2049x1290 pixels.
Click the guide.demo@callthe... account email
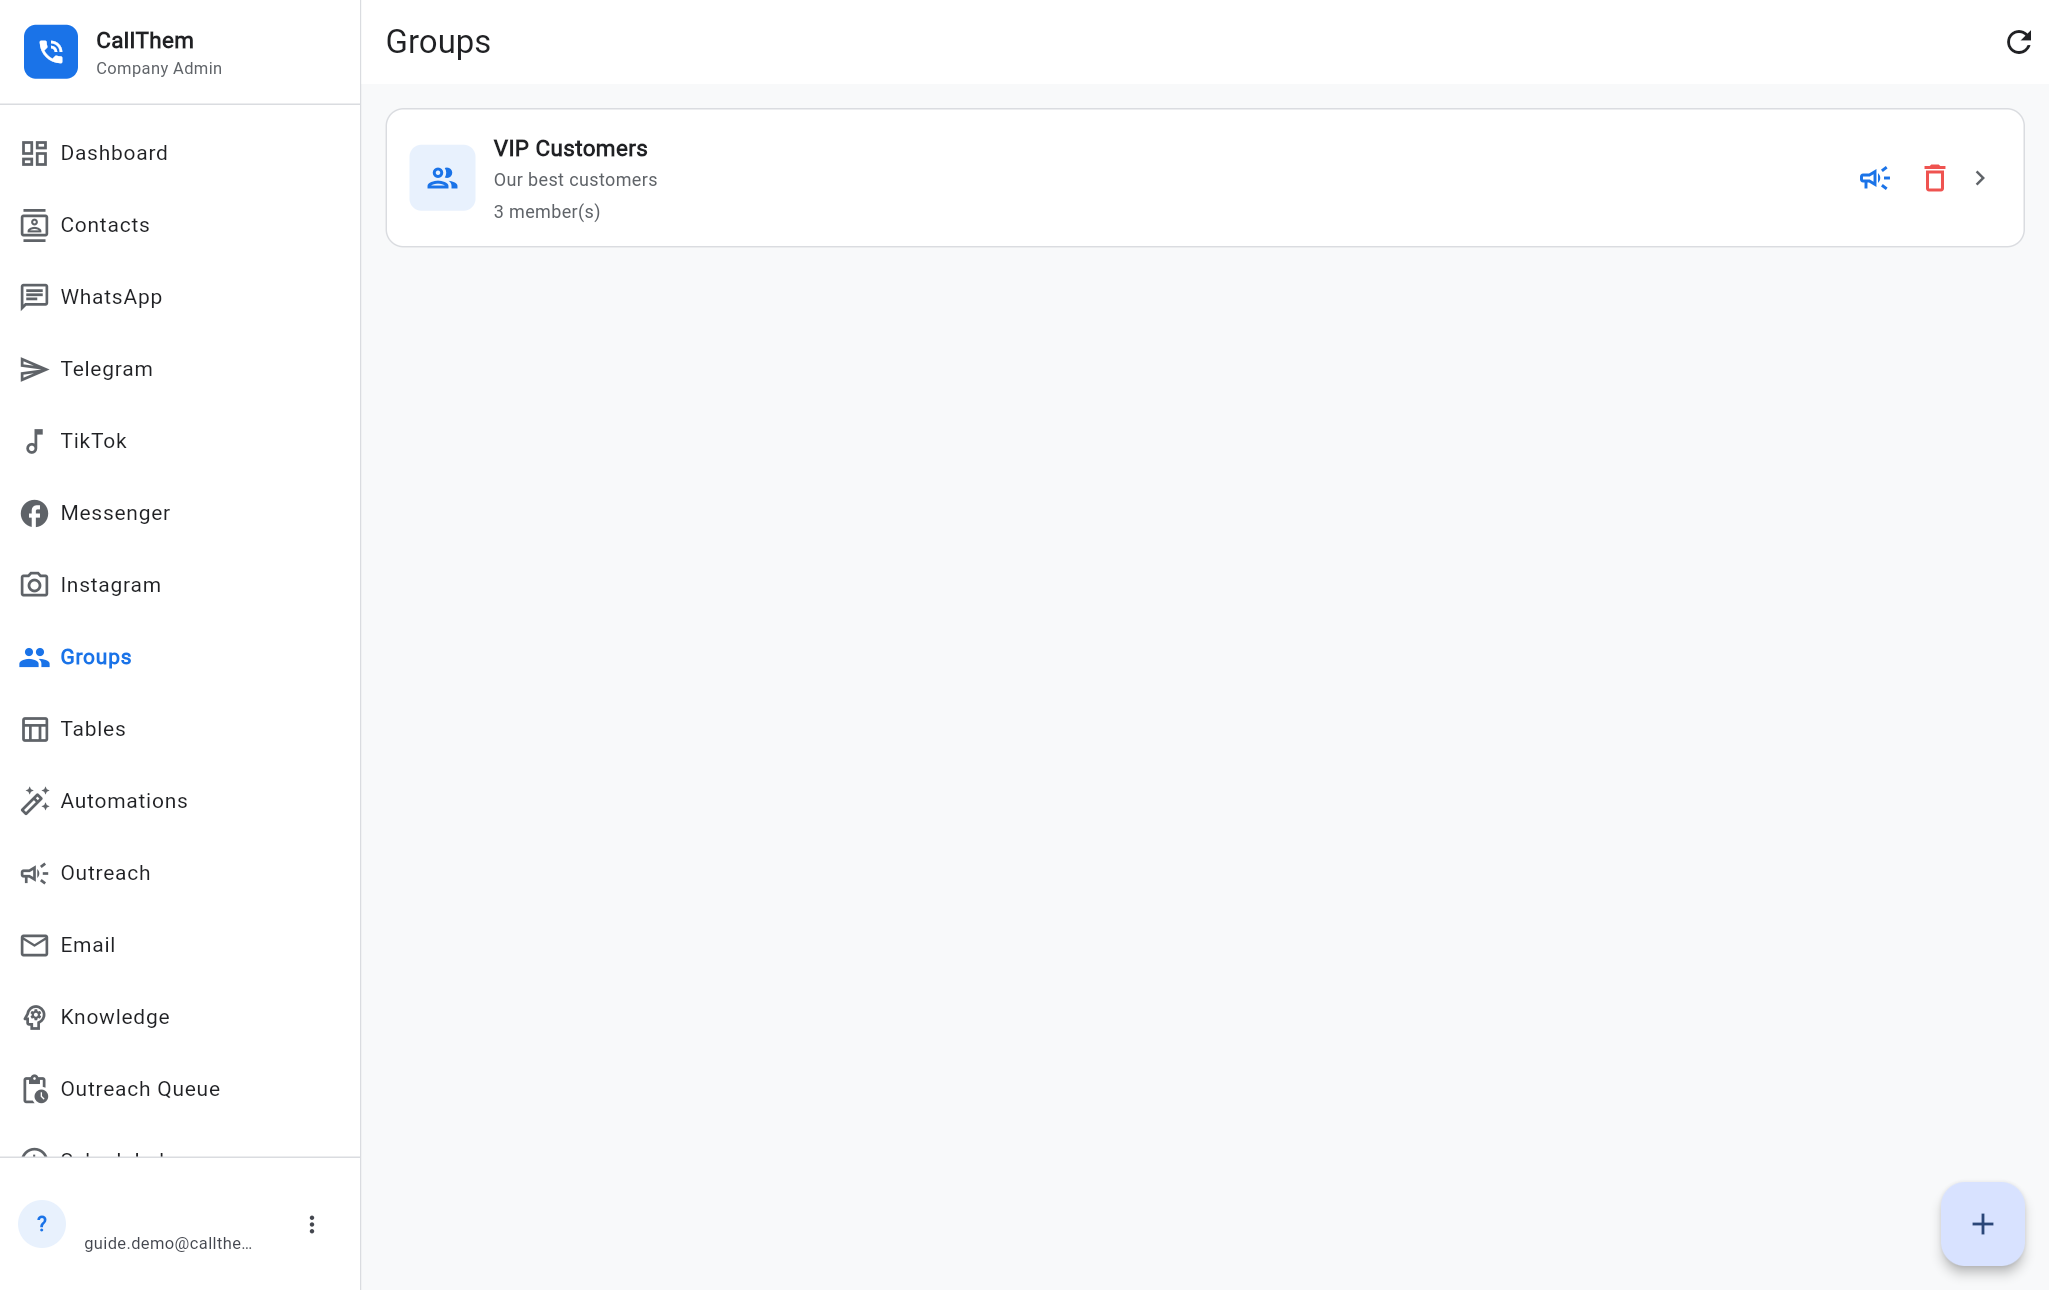click(168, 1243)
